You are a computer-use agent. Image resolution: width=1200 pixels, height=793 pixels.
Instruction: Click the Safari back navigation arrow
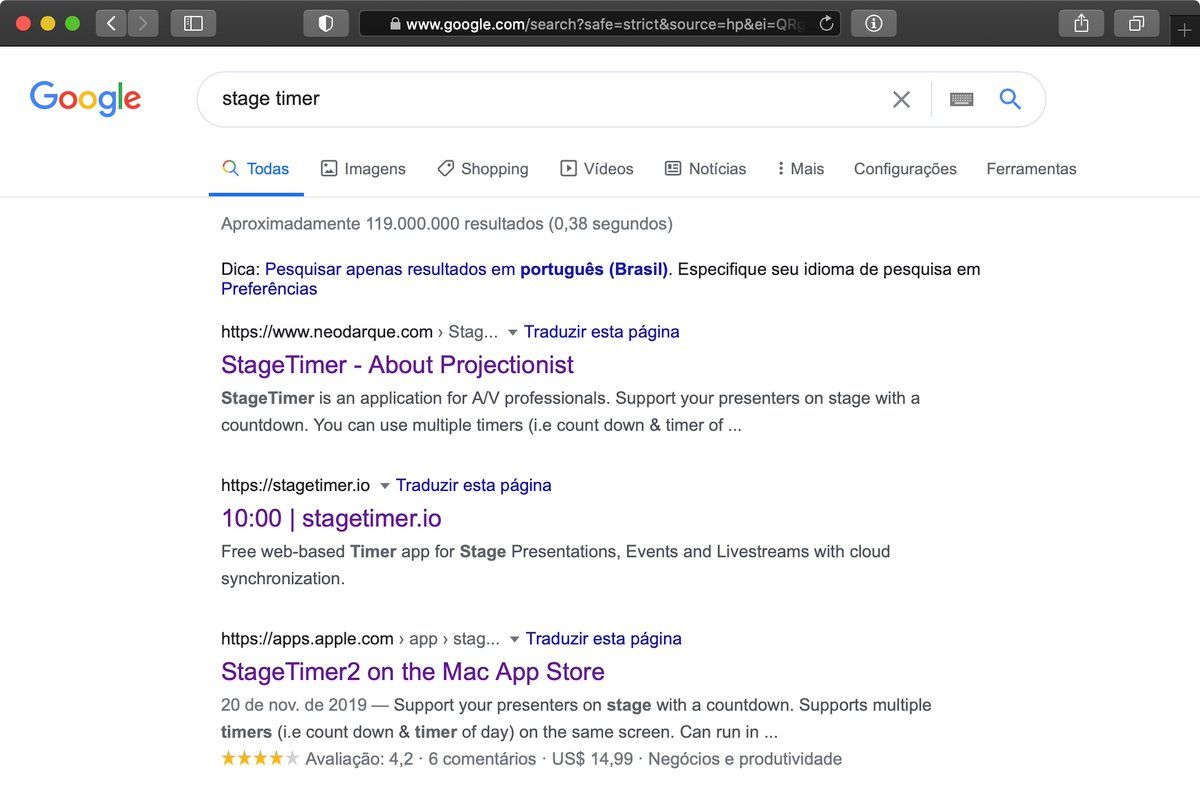coord(111,23)
